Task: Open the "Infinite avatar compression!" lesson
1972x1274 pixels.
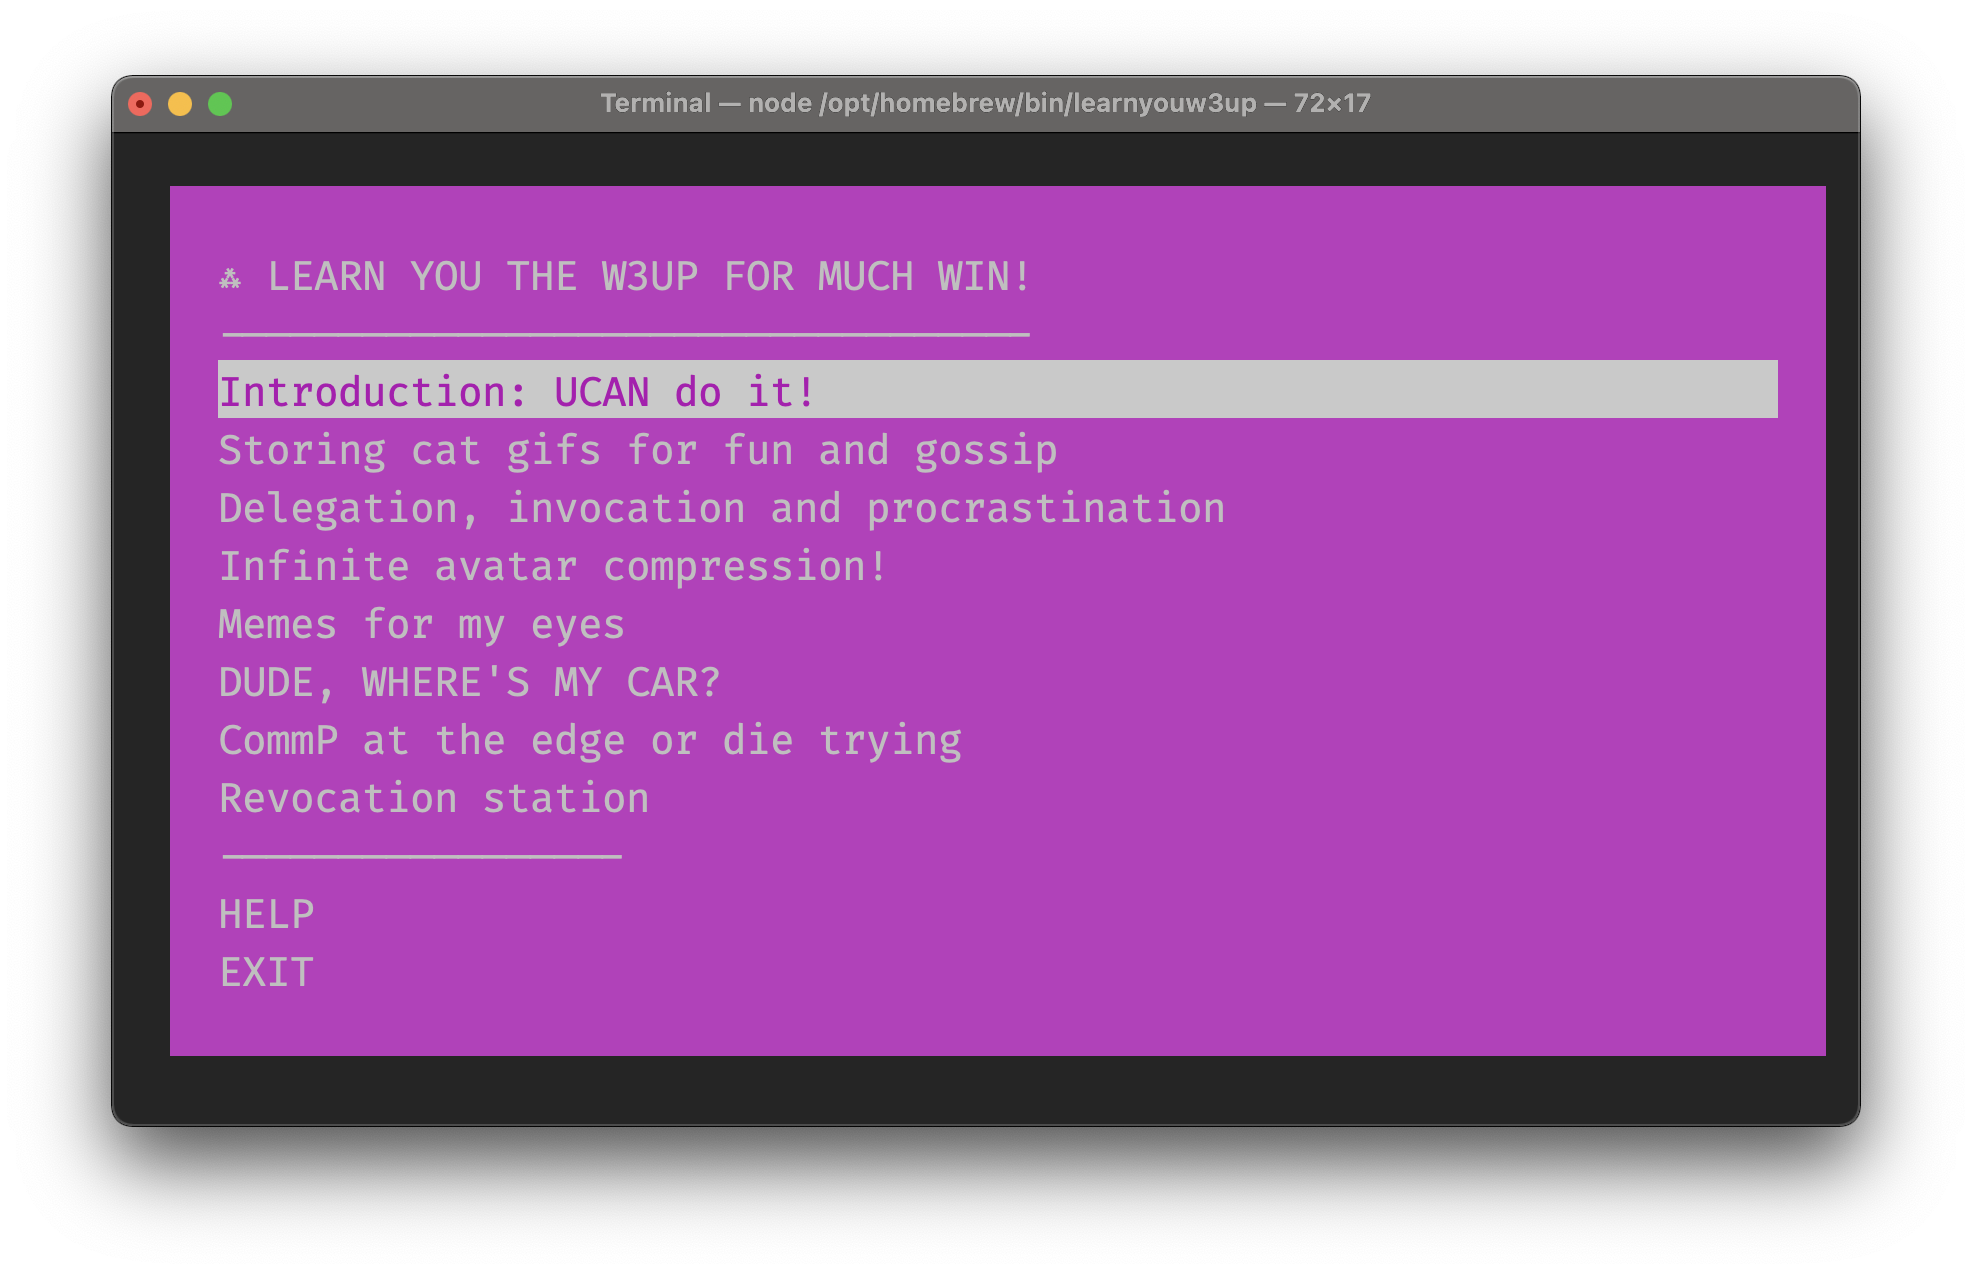Action: point(551,566)
